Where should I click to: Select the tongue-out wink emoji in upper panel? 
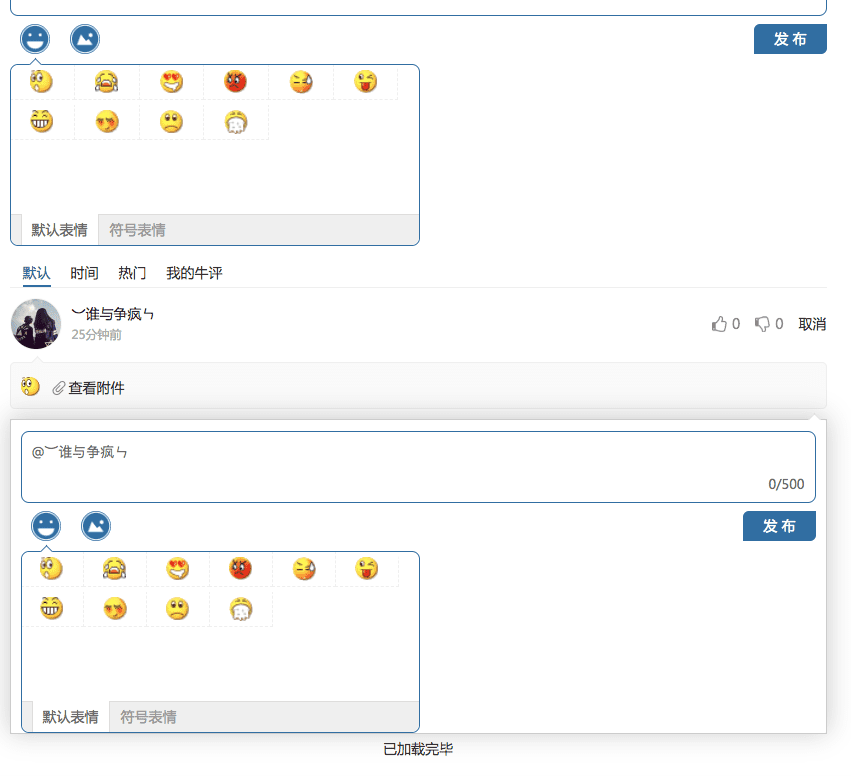pyautogui.click(x=365, y=81)
